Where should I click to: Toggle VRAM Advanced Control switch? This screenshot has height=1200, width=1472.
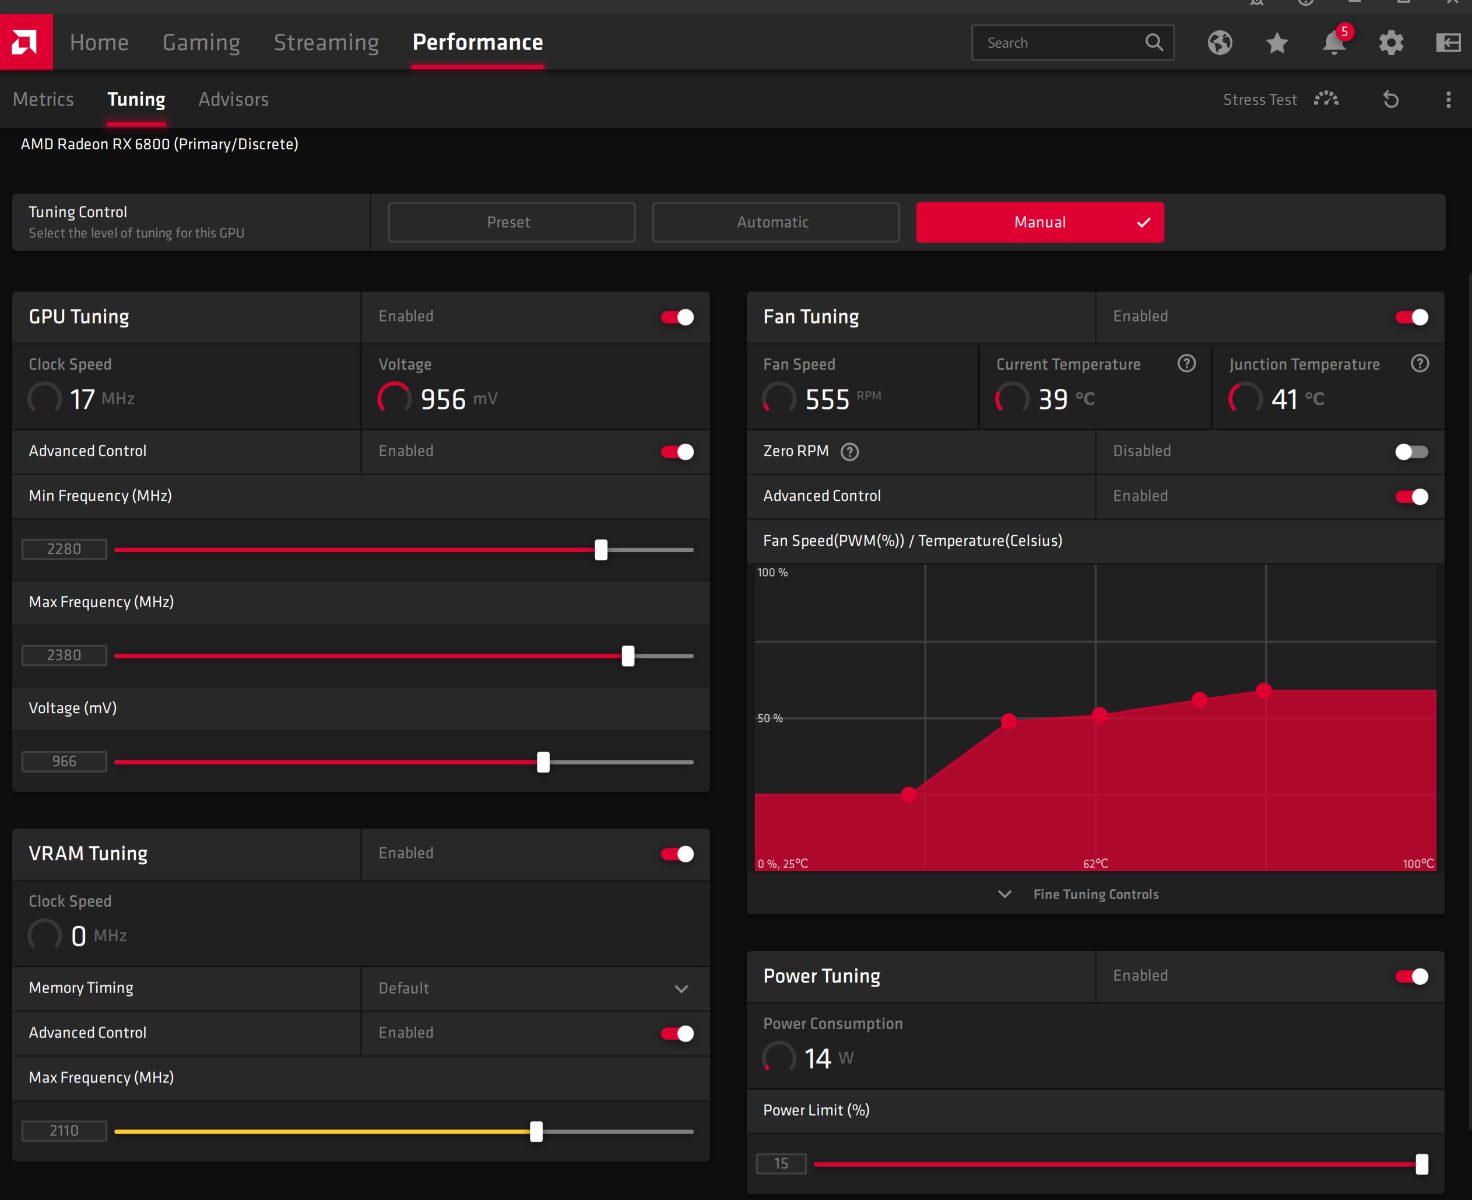678,1034
